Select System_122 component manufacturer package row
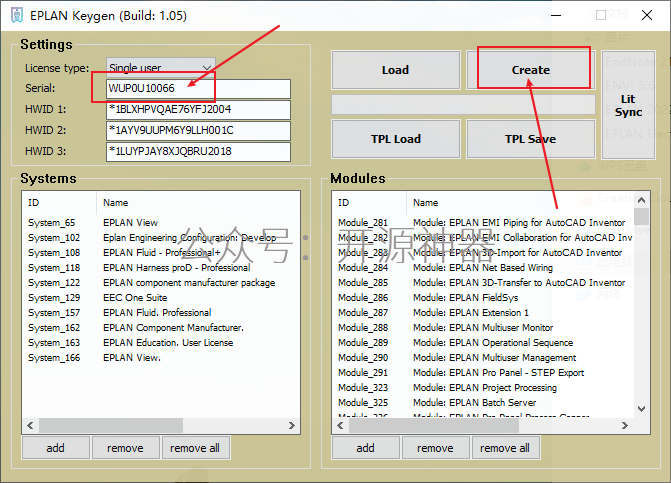Screen dimensions: 671x483 (x=161, y=283)
